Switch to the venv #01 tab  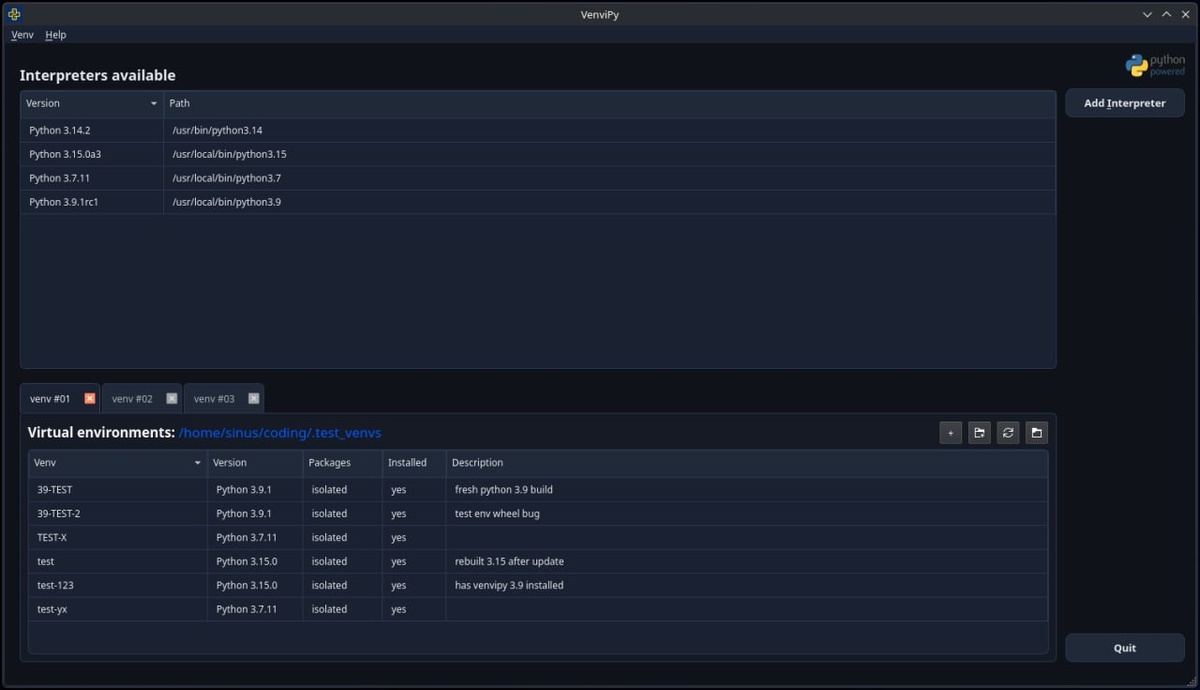[50, 399]
